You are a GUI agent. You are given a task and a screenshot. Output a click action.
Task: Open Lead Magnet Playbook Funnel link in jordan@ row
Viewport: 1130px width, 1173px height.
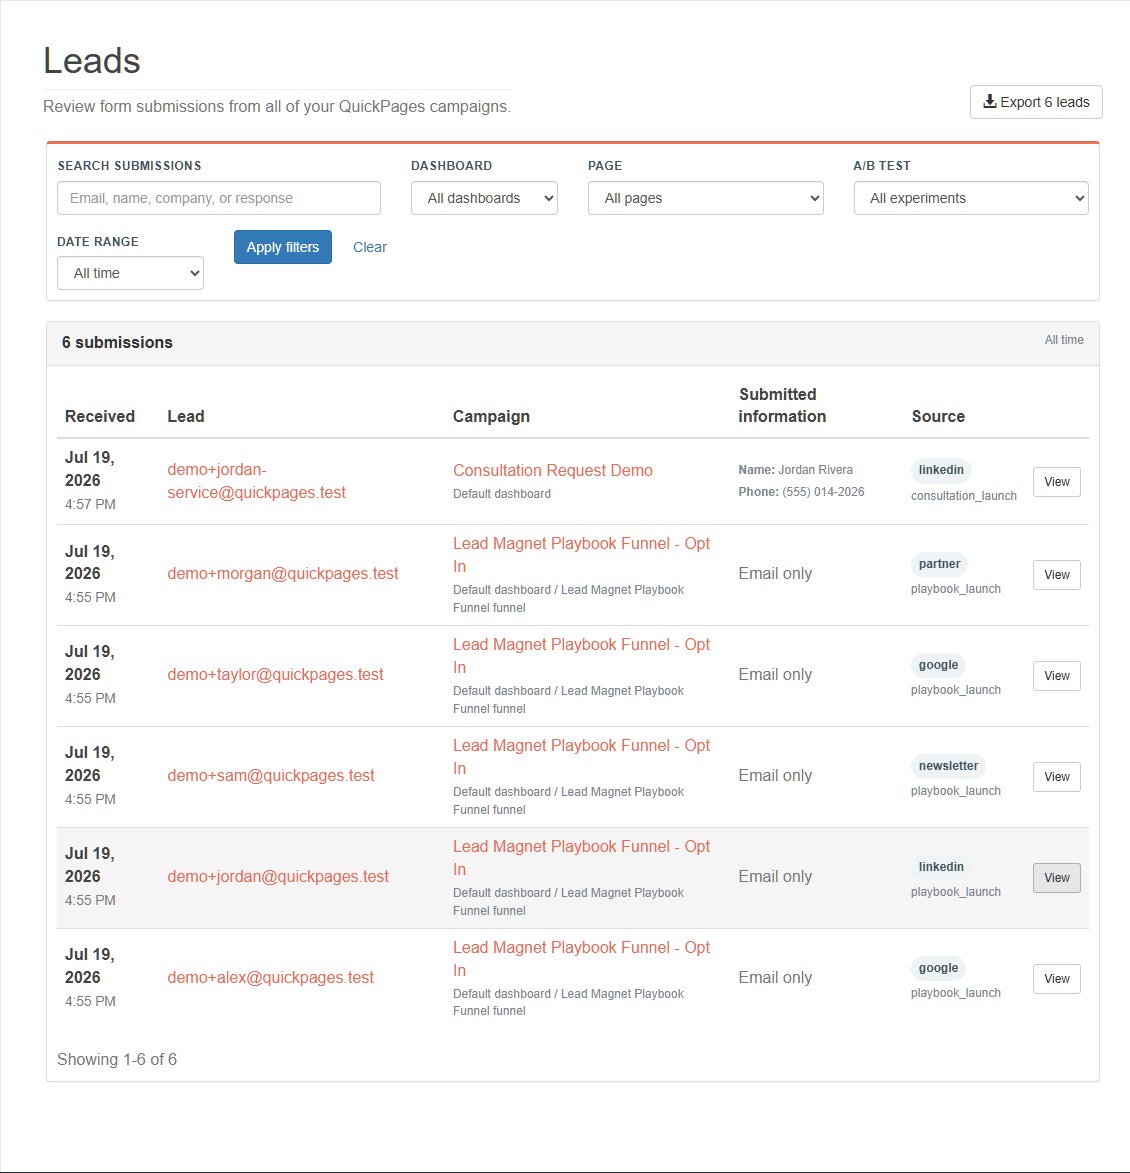(x=581, y=858)
